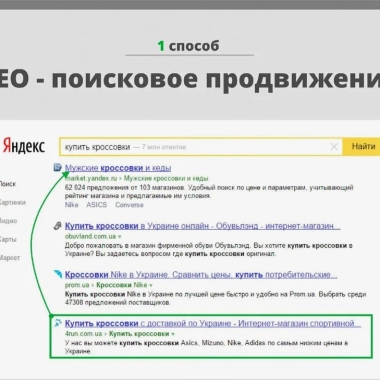This screenshot has width=380, height=380.
Task: Clear the search query with the X icon
Action: pos(334,147)
